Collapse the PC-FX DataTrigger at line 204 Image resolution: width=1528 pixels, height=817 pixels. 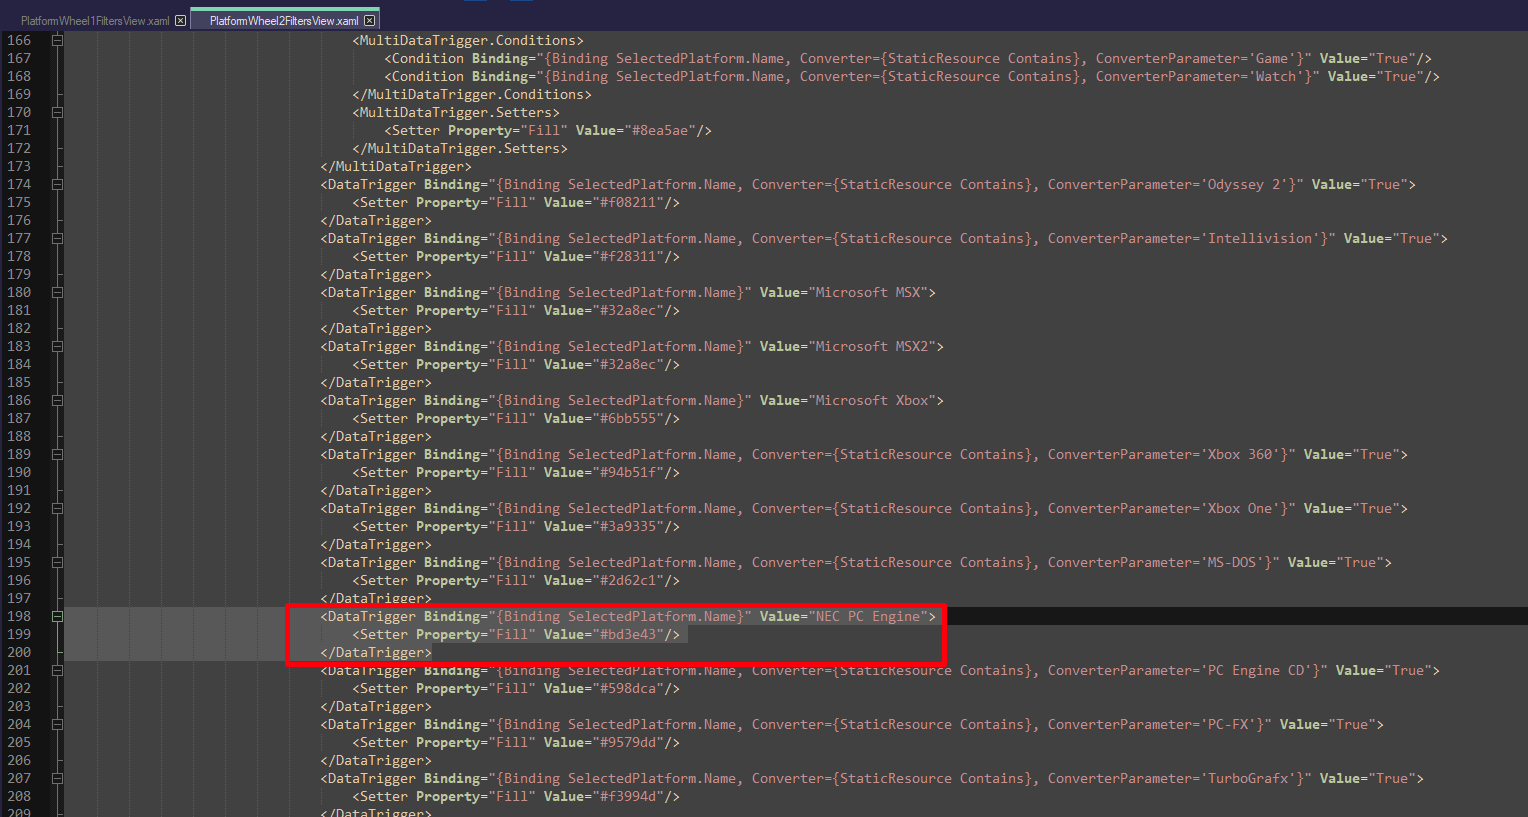(x=57, y=725)
